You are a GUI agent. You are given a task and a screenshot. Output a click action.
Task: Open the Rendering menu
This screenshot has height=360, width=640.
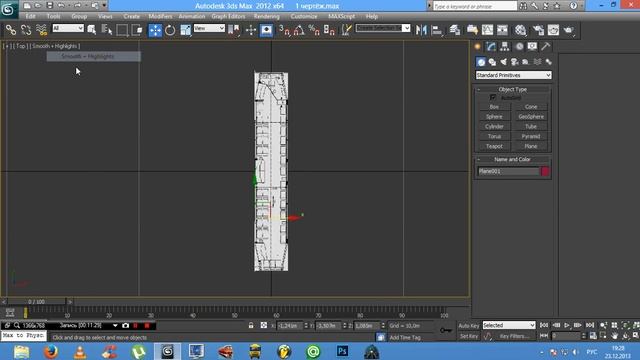267,16
